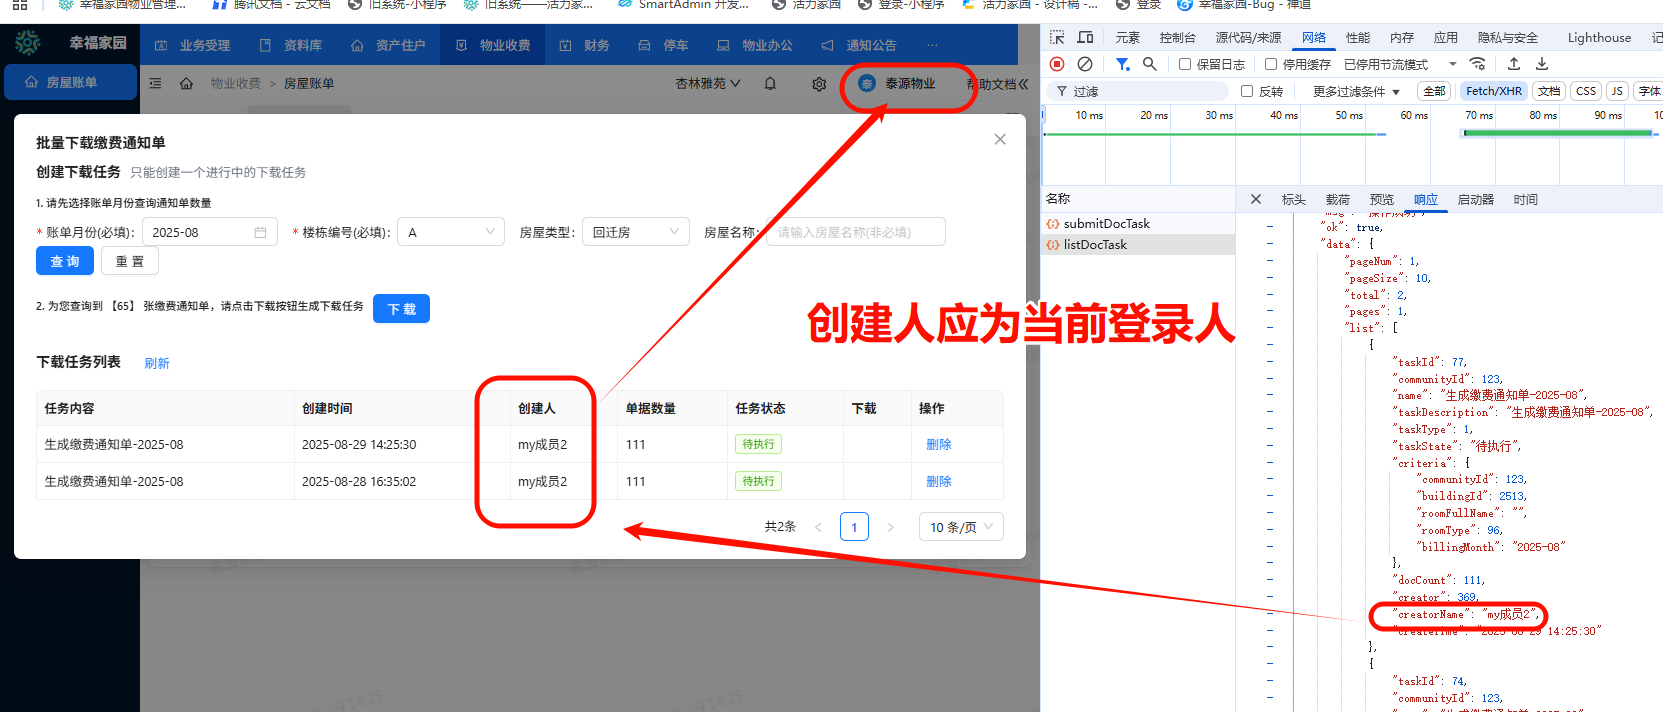Screen dimensions: 1663x712
Task: Close the 批量下载缴费通知单 dialog
Action: 1000,140
